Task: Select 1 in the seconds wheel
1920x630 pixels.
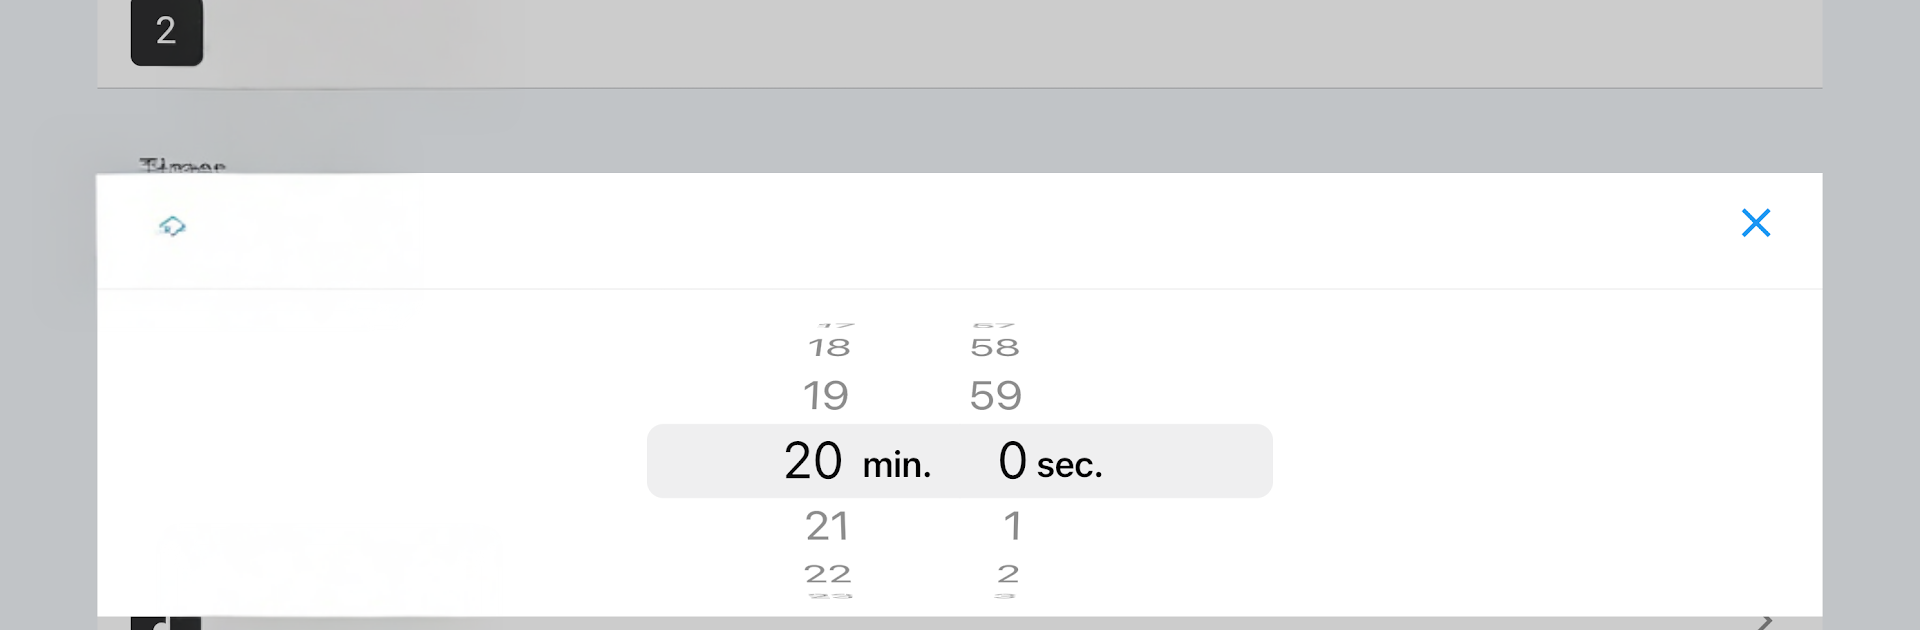Action: (x=1012, y=526)
